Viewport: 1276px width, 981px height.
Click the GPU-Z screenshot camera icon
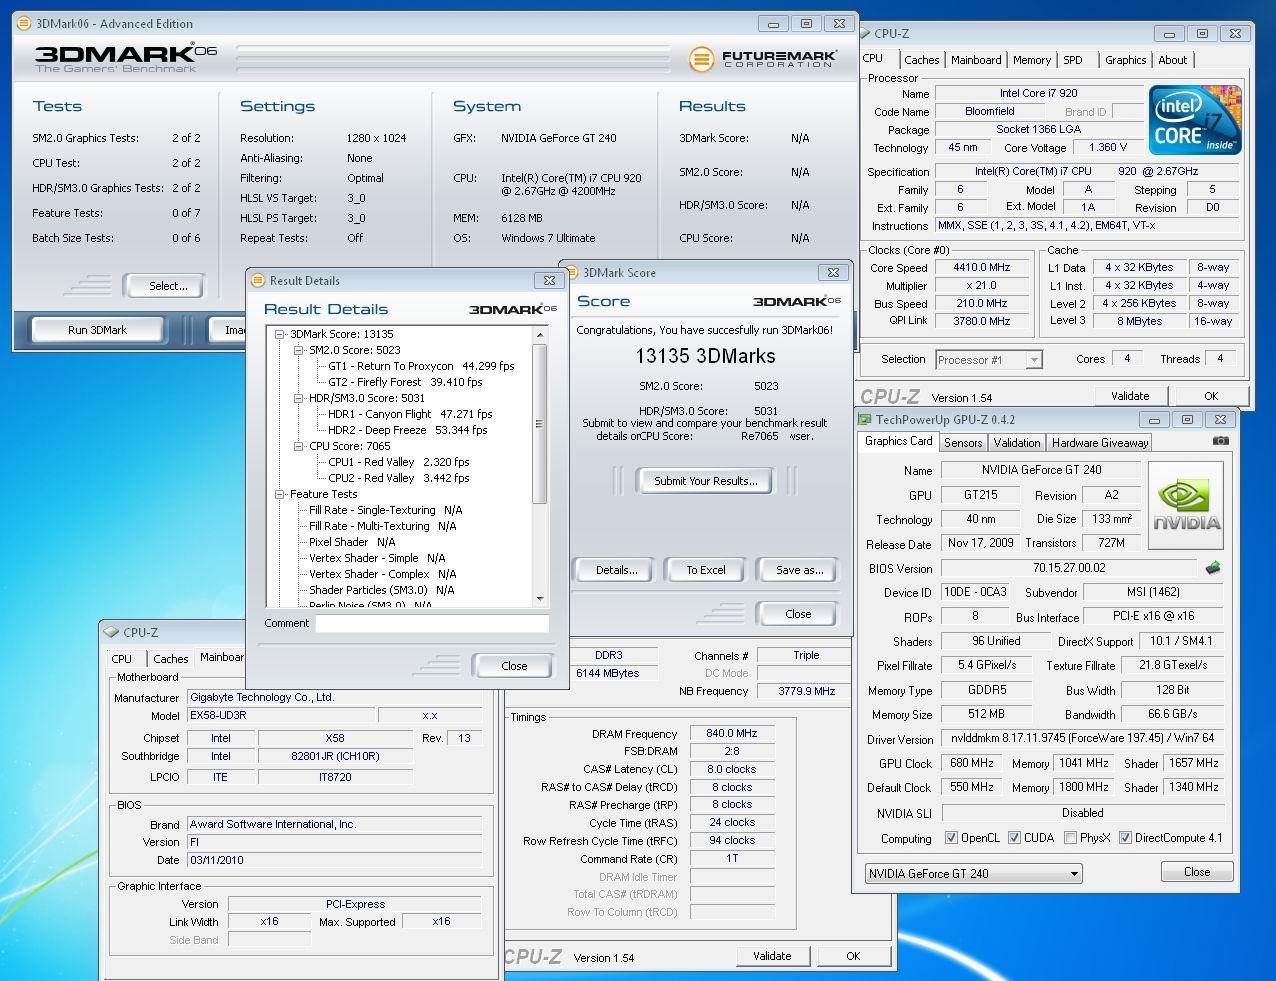1221,440
